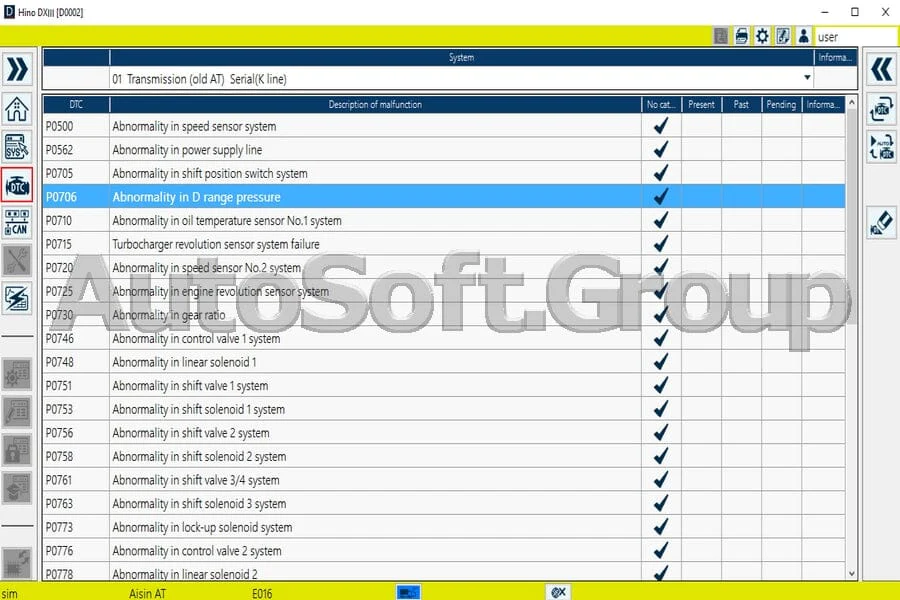This screenshot has width=900, height=600.
Task: Click the check mark in P0710 row
Action: [x=661, y=220]
